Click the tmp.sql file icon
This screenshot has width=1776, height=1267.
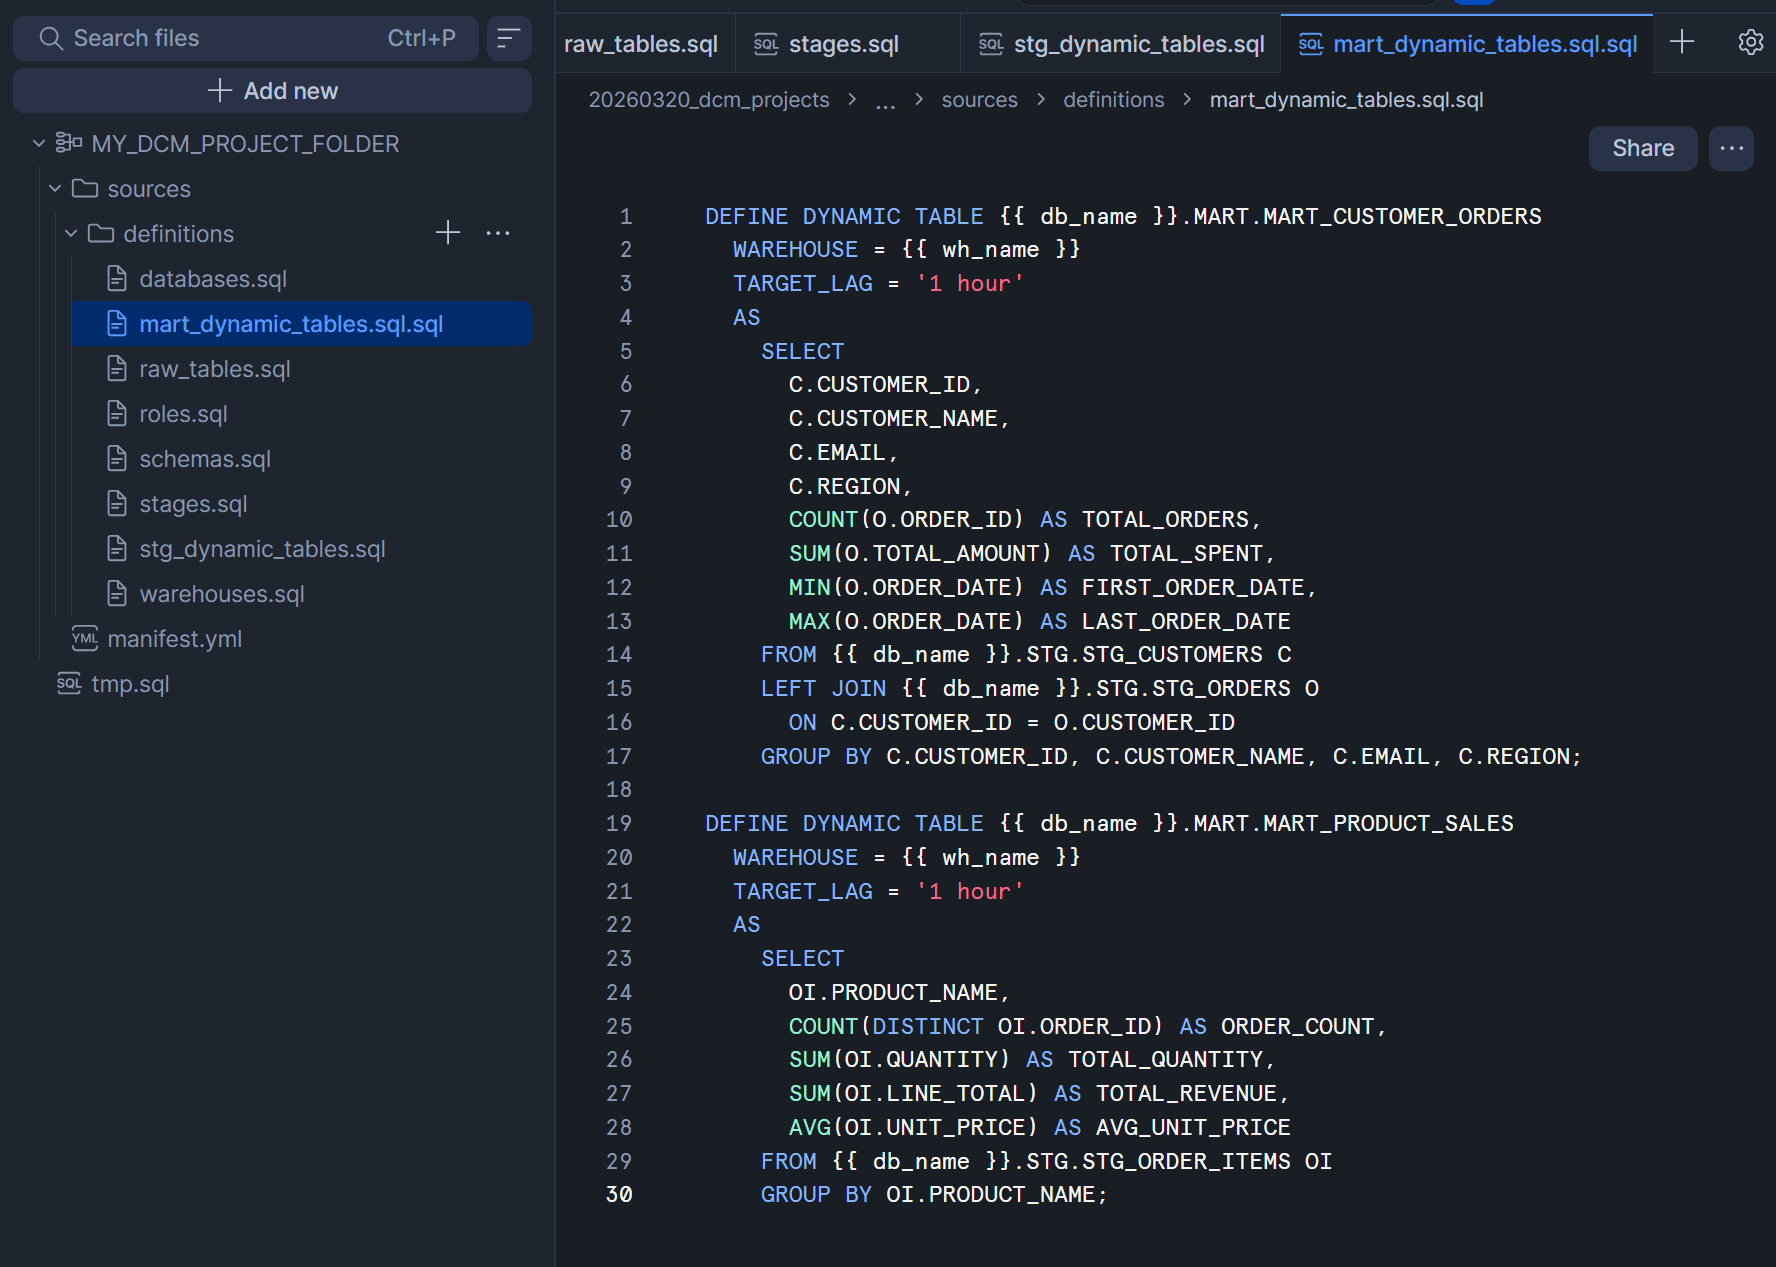[69, 684]
